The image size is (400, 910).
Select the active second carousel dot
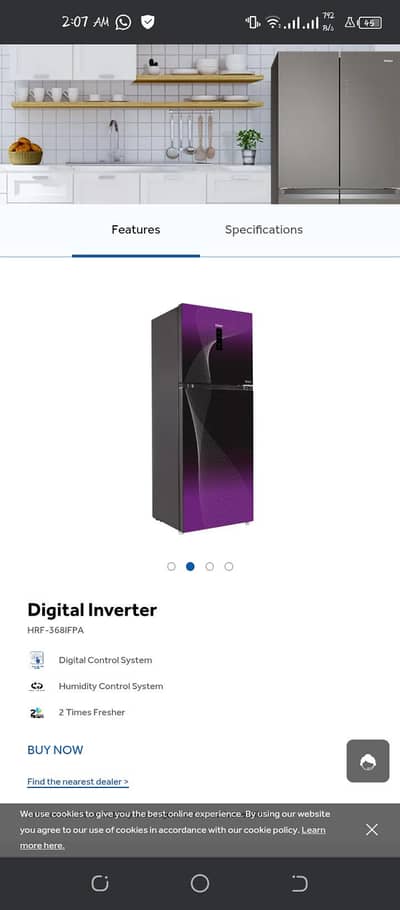coord(190,566)
